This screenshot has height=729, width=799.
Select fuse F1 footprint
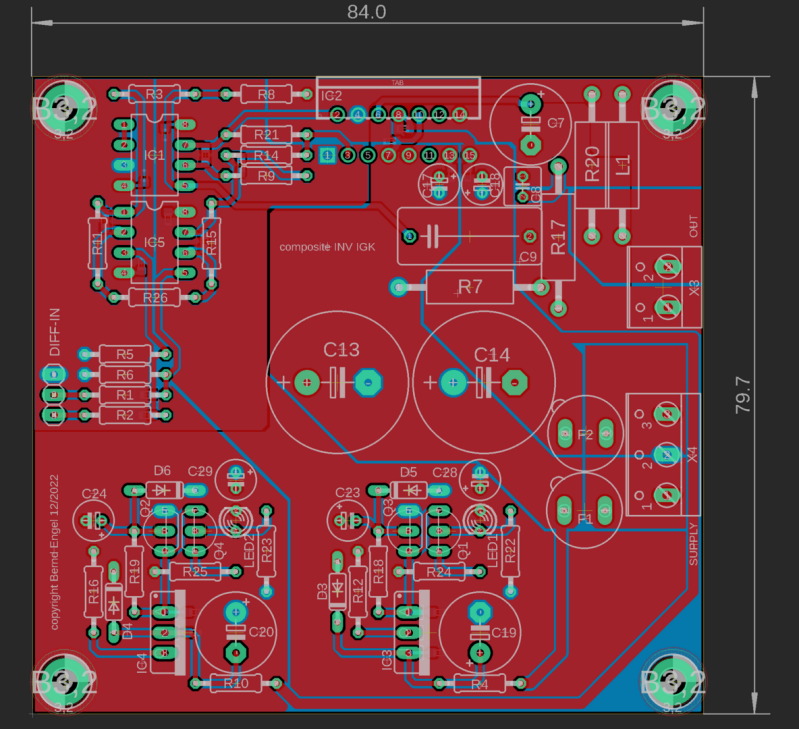tap(584, 510)
